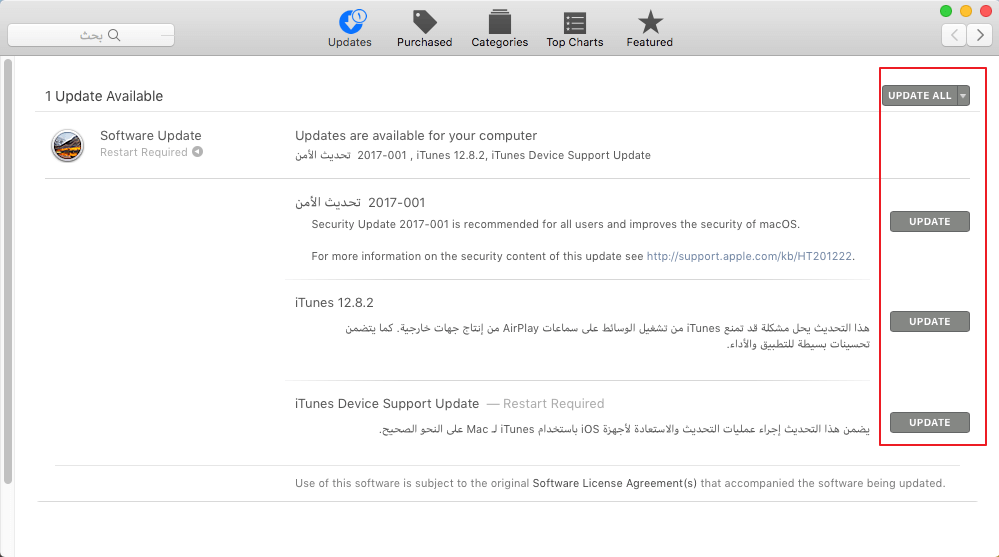
Task: Open the Top Charts list icon
Action: pyautogui.click(x=575, y=23)
